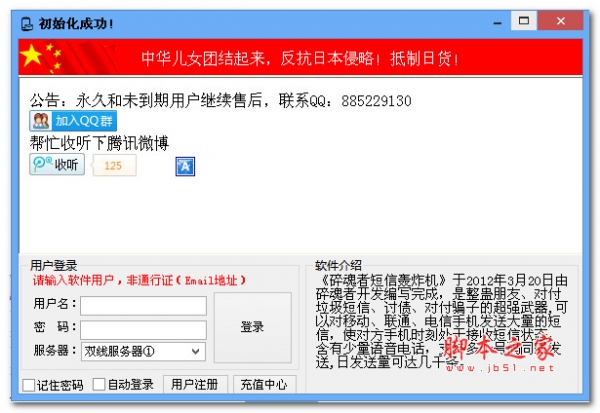Enable the 自动登录 checkbox
The height and width of the screenshot is (413, 600).
click(99, 384)
